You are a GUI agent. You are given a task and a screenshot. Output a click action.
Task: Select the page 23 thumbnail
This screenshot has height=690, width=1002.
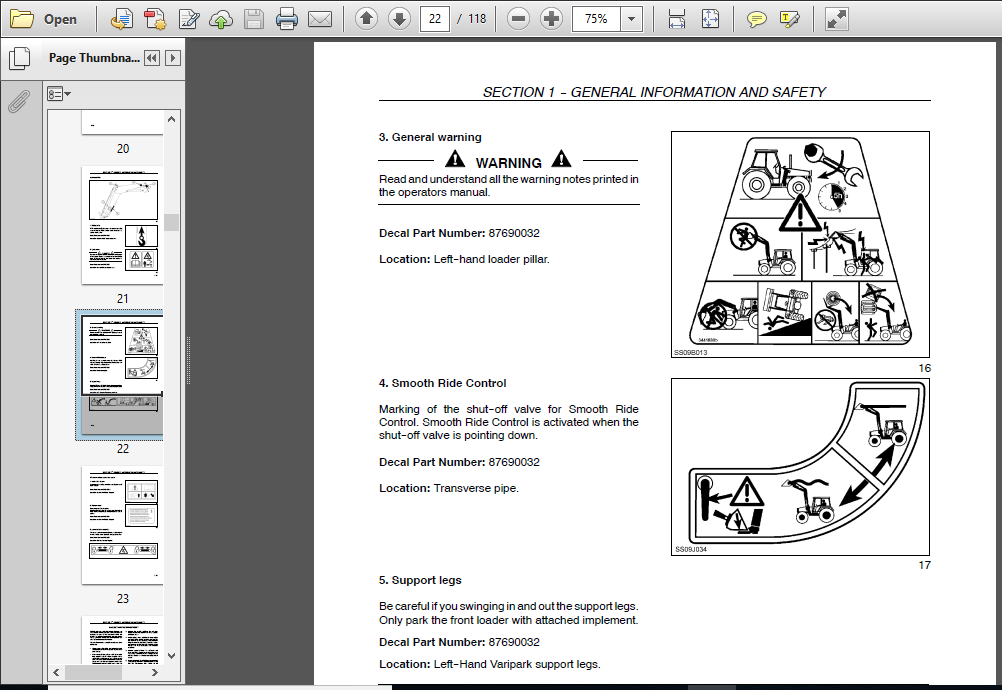123,525
